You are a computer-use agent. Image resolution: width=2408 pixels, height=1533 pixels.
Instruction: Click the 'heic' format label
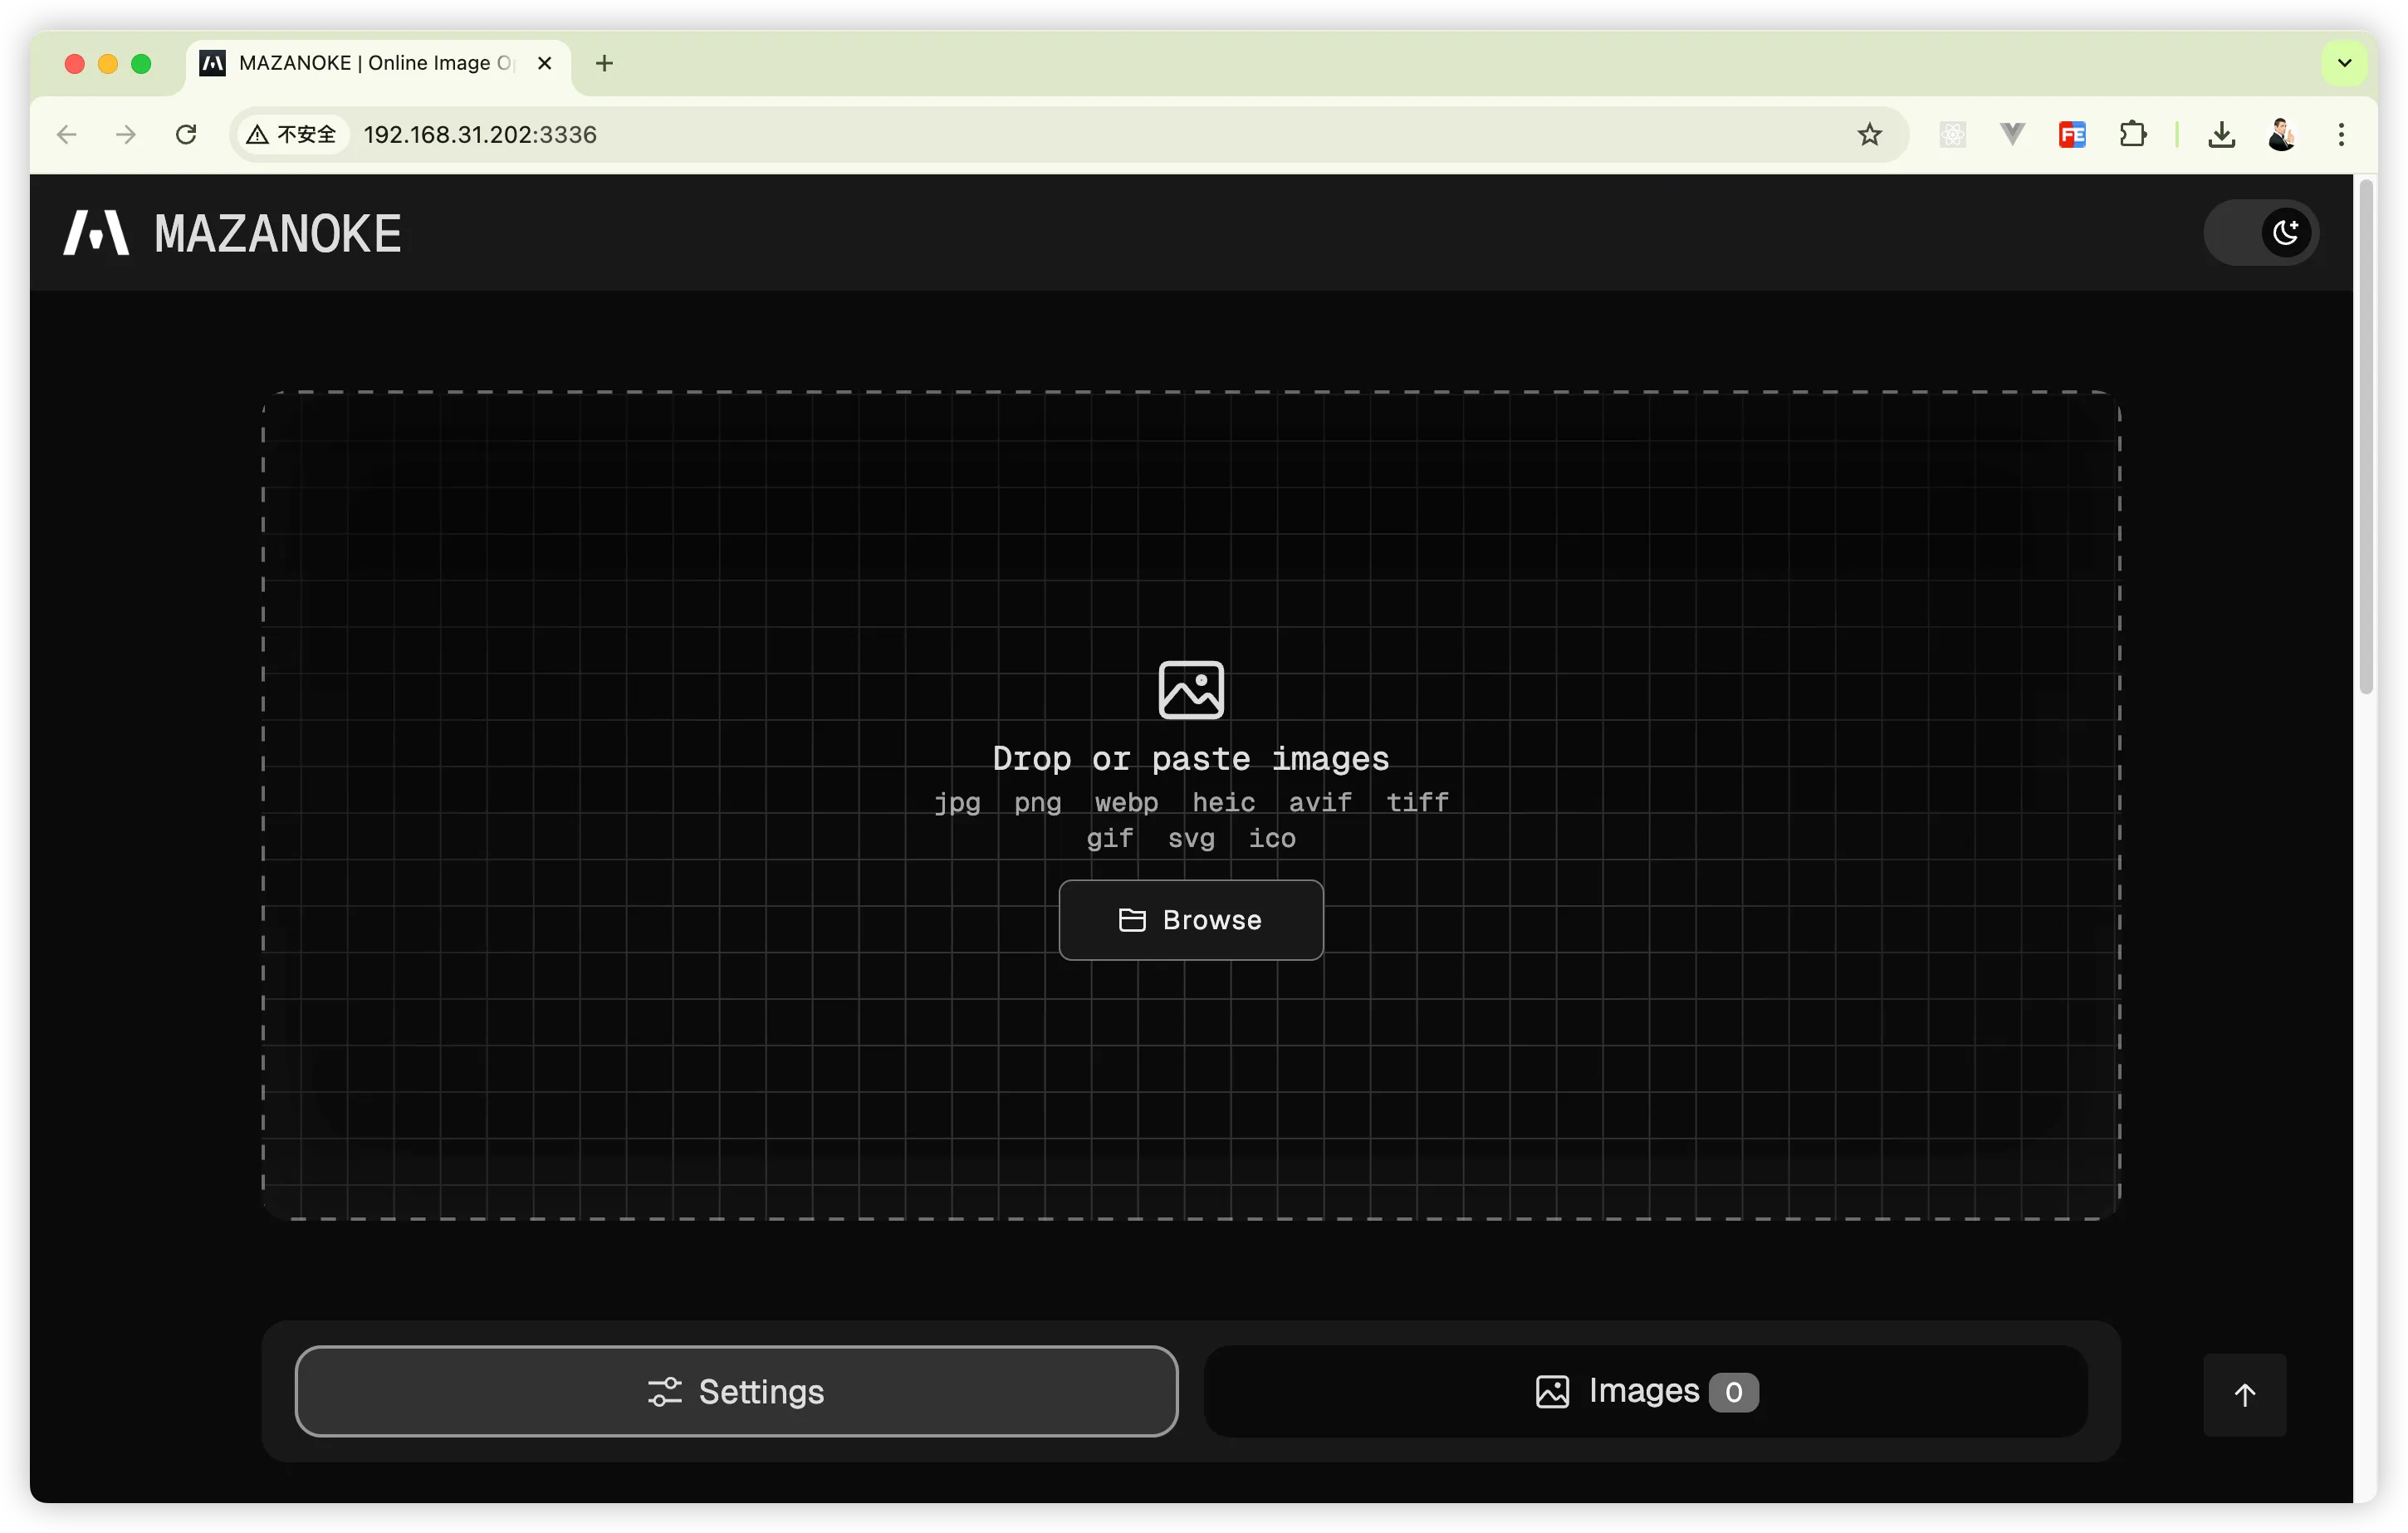(1224, 802)
